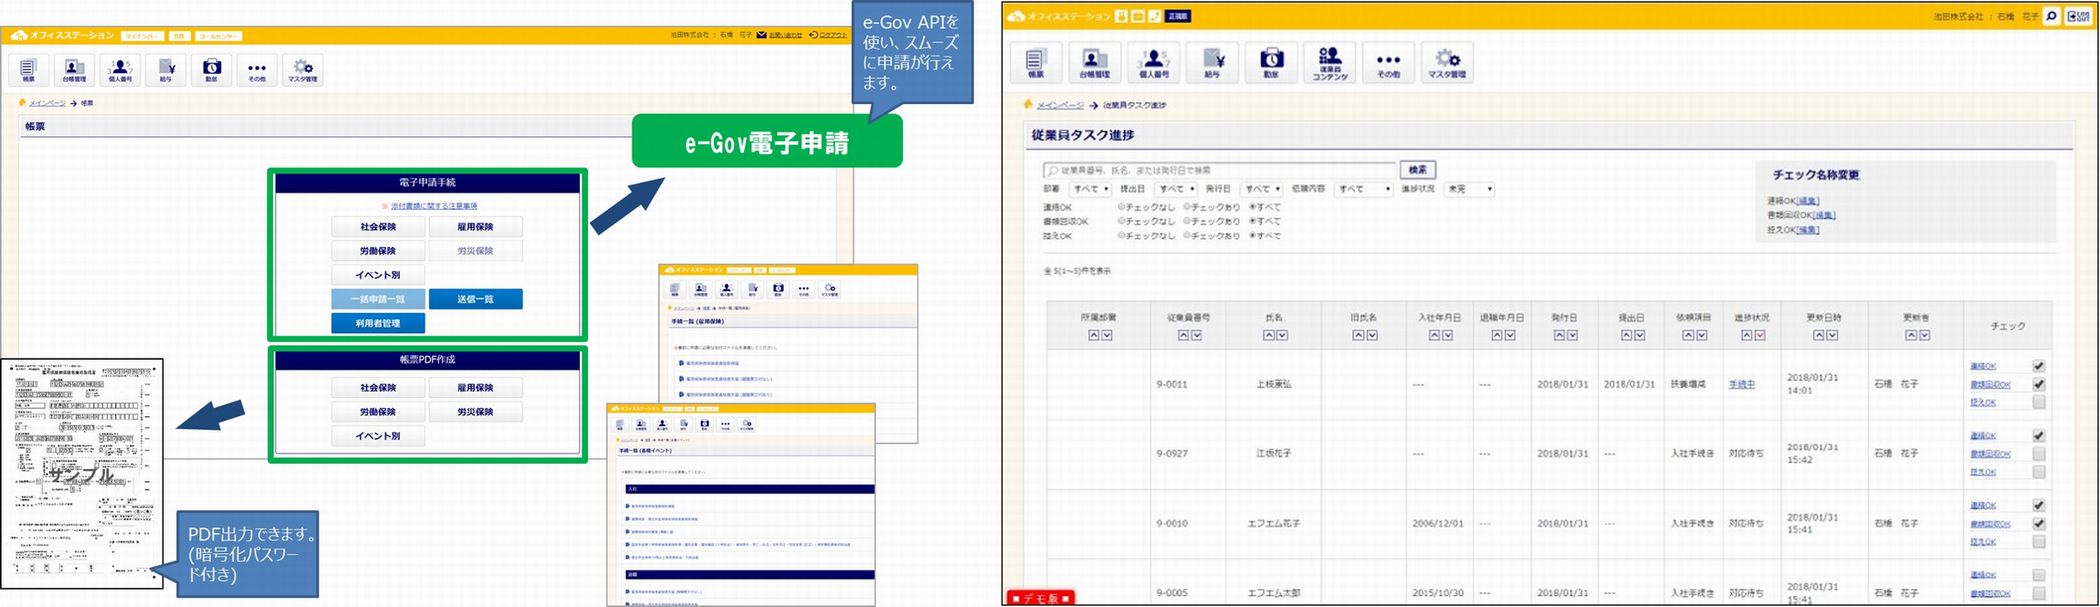Click 編集 link next to 書類回収OK

1824,215
